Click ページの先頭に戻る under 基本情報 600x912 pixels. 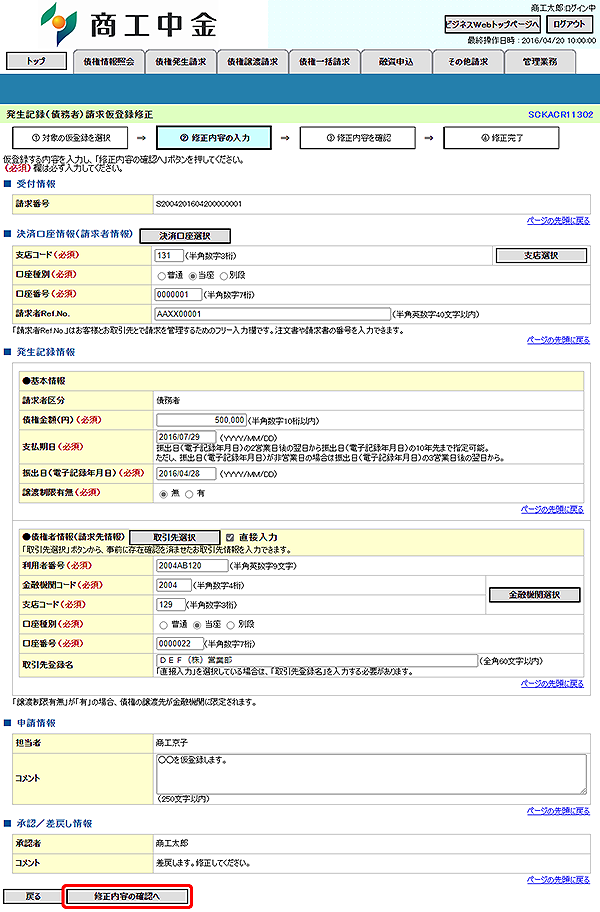(552, 509)
